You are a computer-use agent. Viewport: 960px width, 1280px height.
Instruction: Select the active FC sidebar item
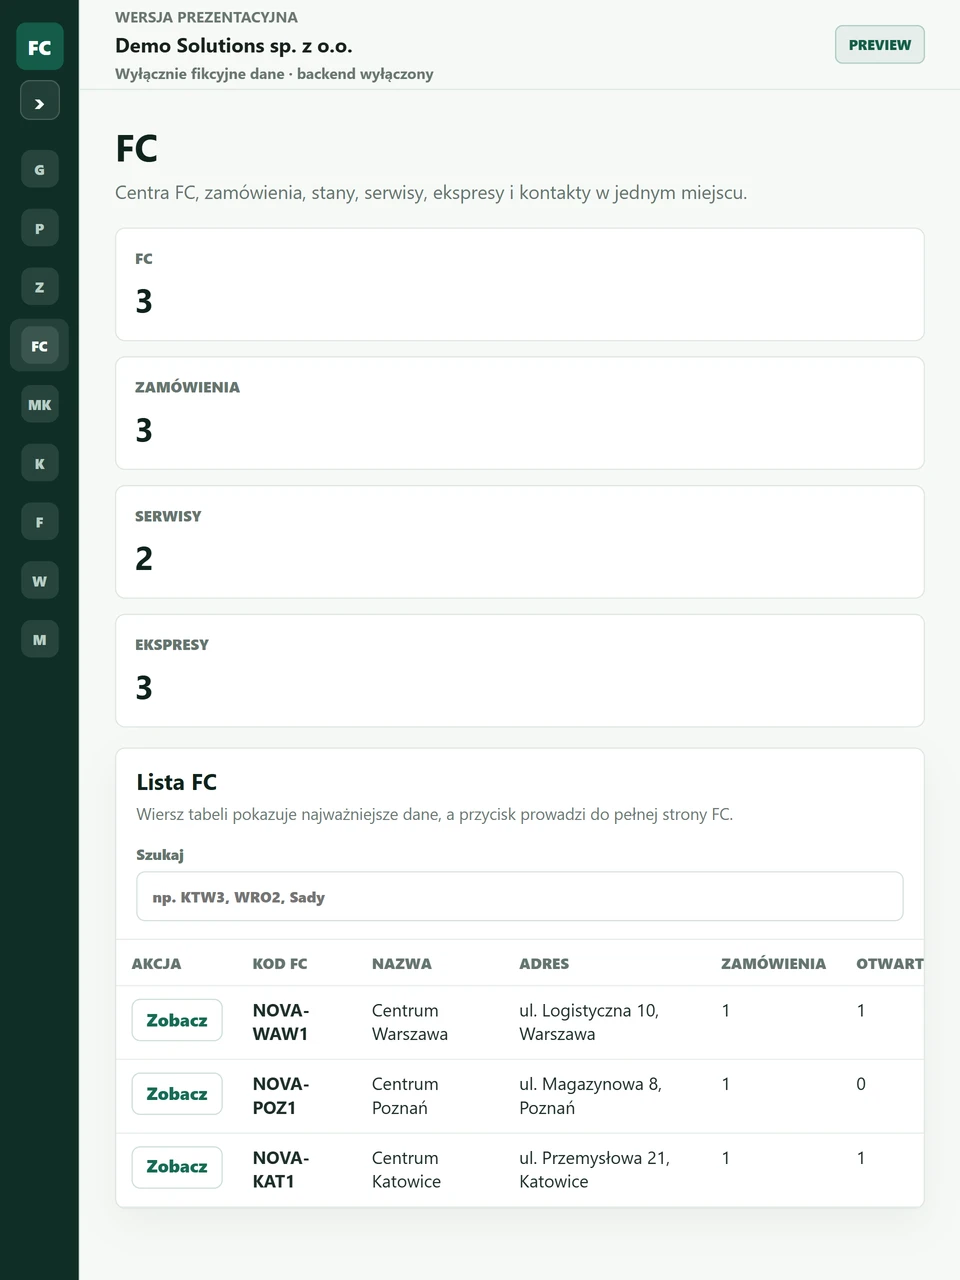coord(39,346)
